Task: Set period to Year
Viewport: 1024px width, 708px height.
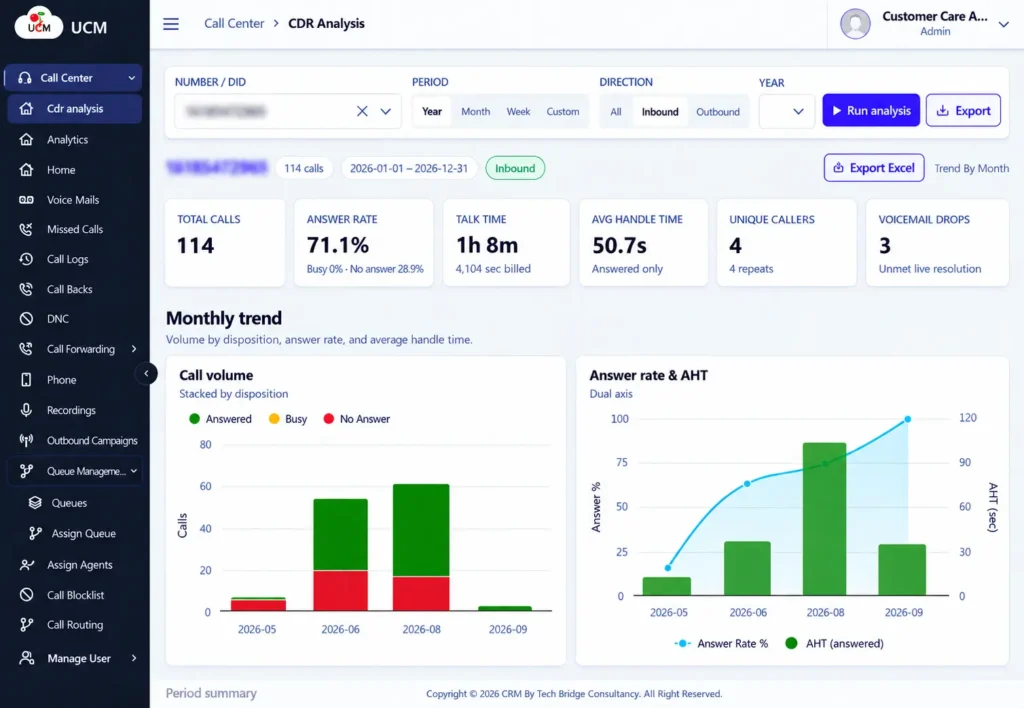Action: pyautogui.click(x=432, y=112)
